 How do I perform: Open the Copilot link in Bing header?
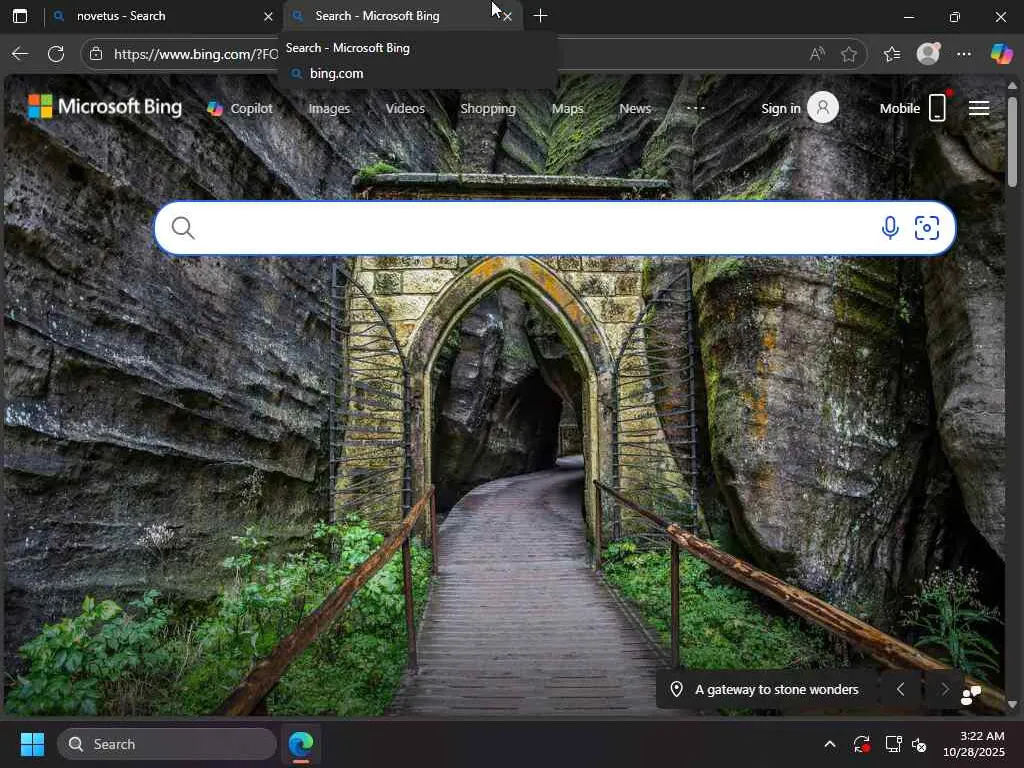pyautogui.click(x=240, y=108)
